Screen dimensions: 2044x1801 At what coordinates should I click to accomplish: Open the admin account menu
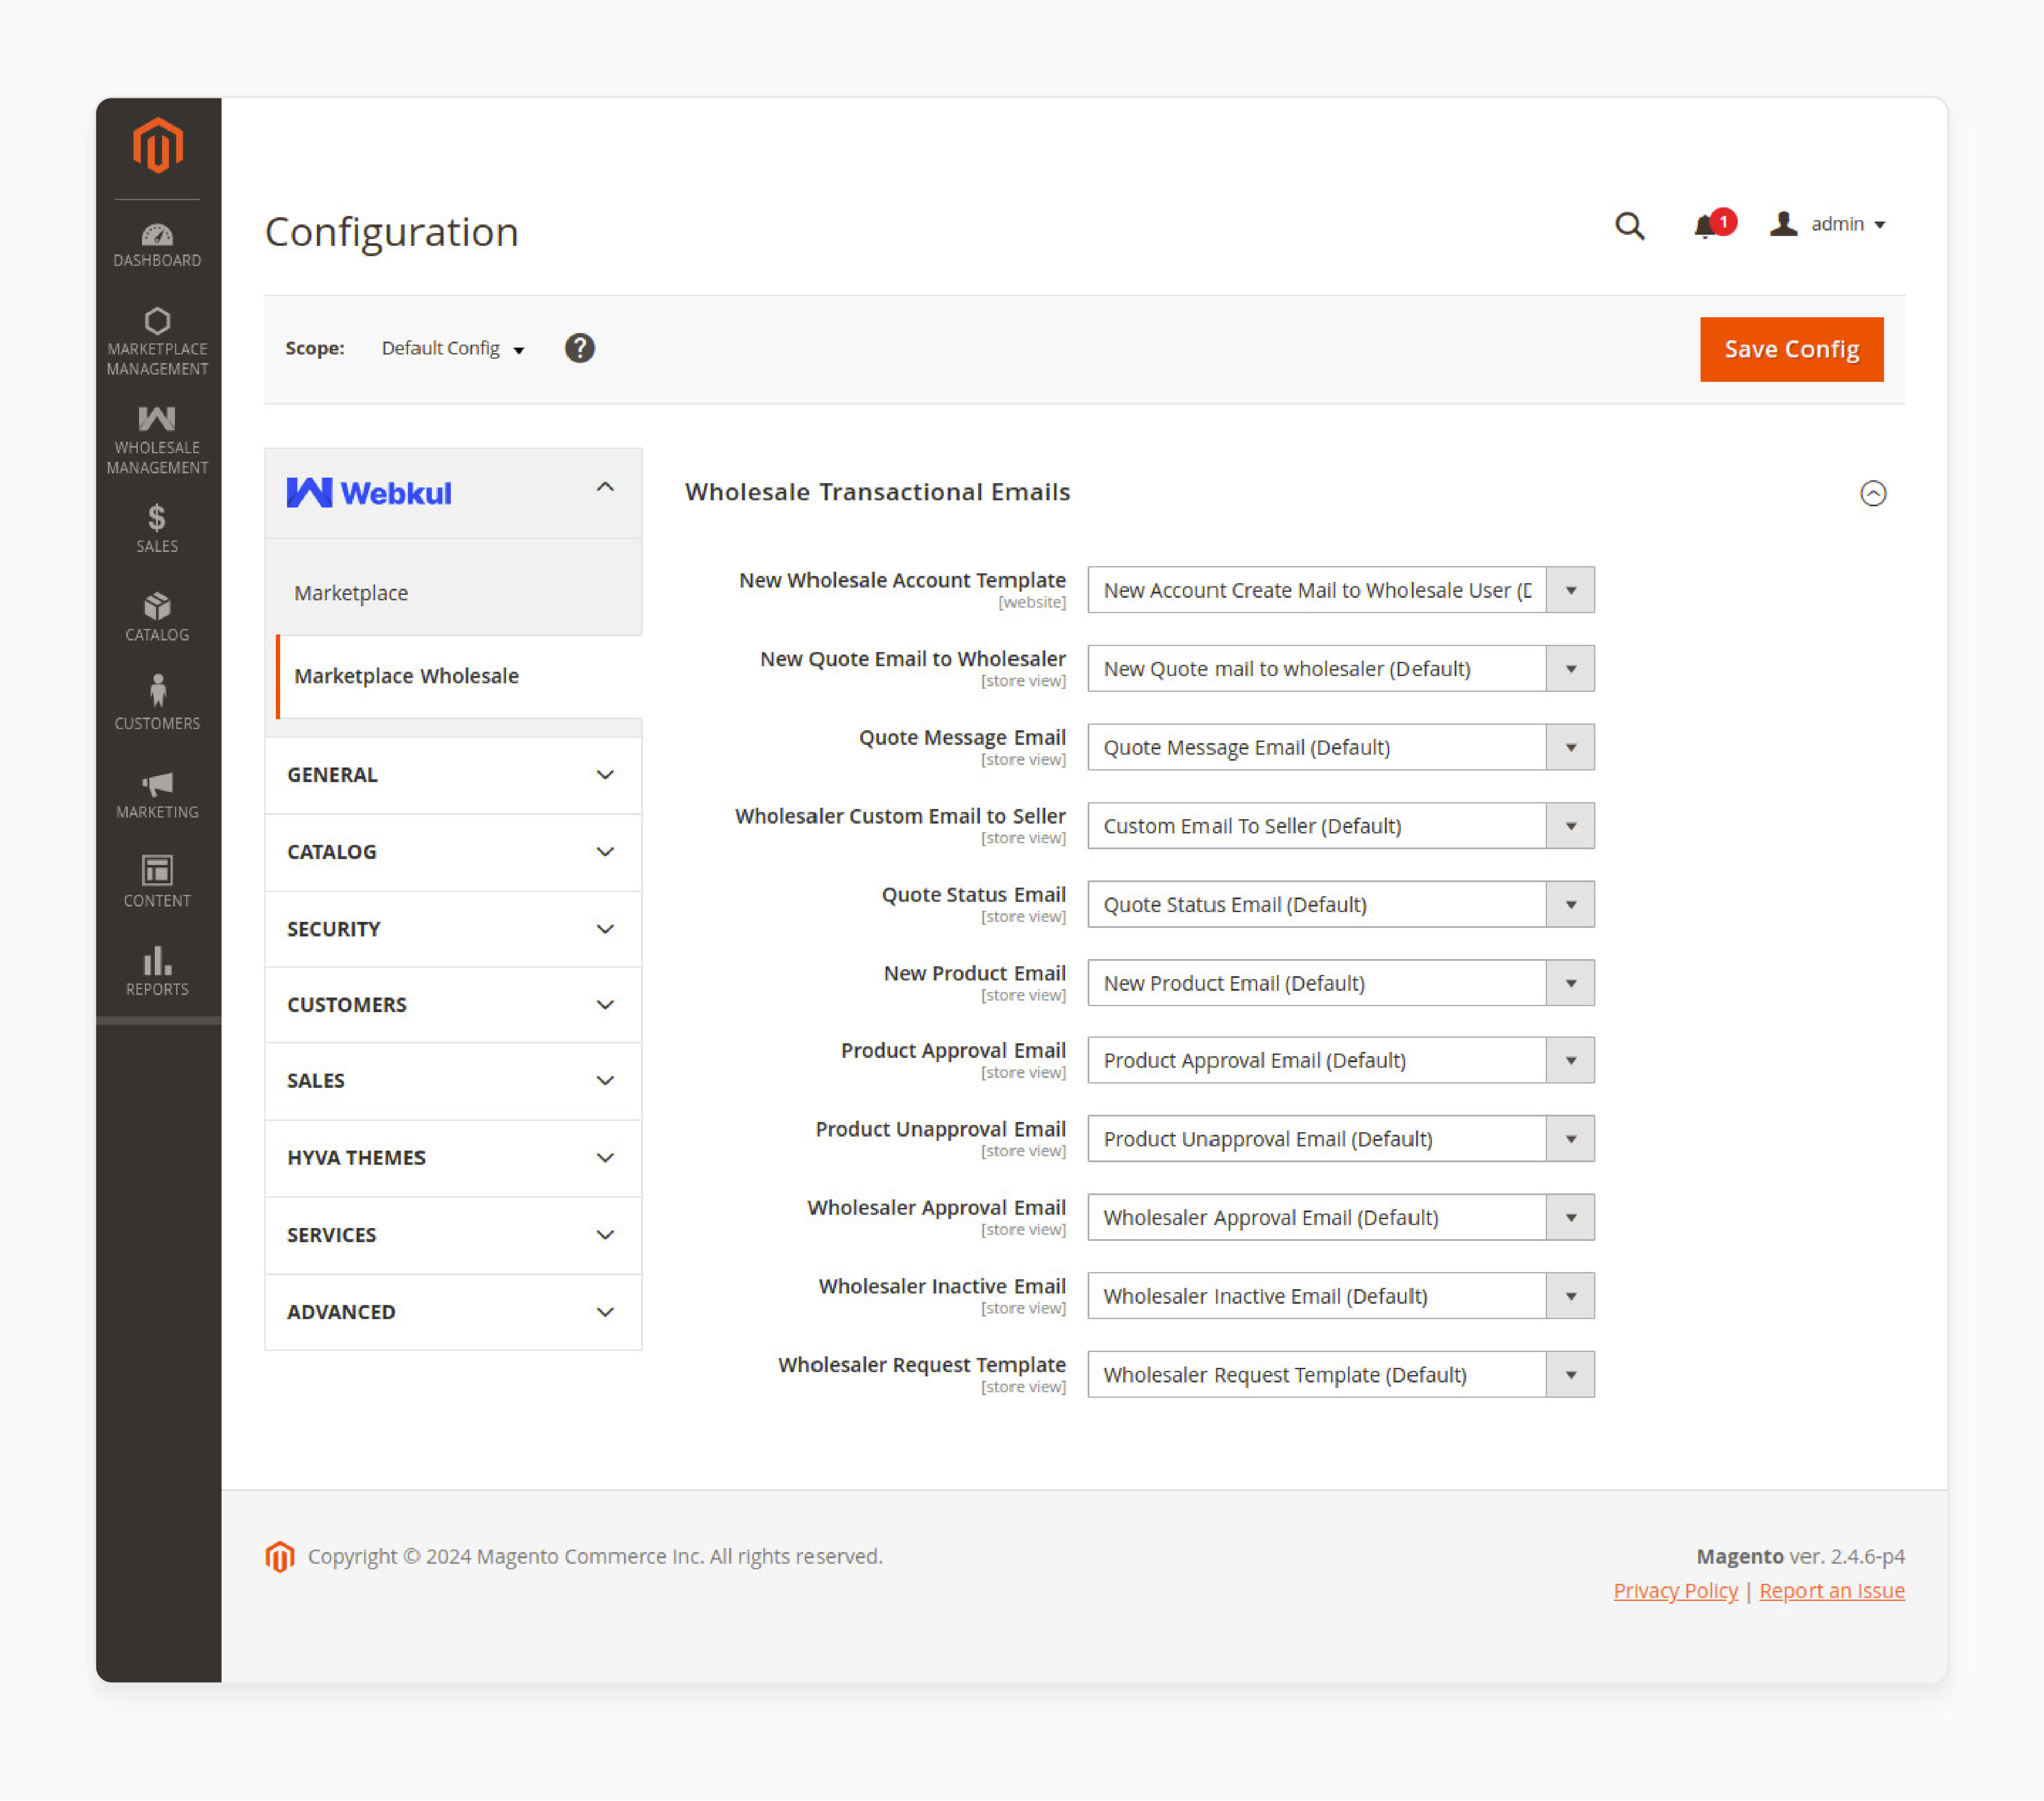[x=1828, y=224]
